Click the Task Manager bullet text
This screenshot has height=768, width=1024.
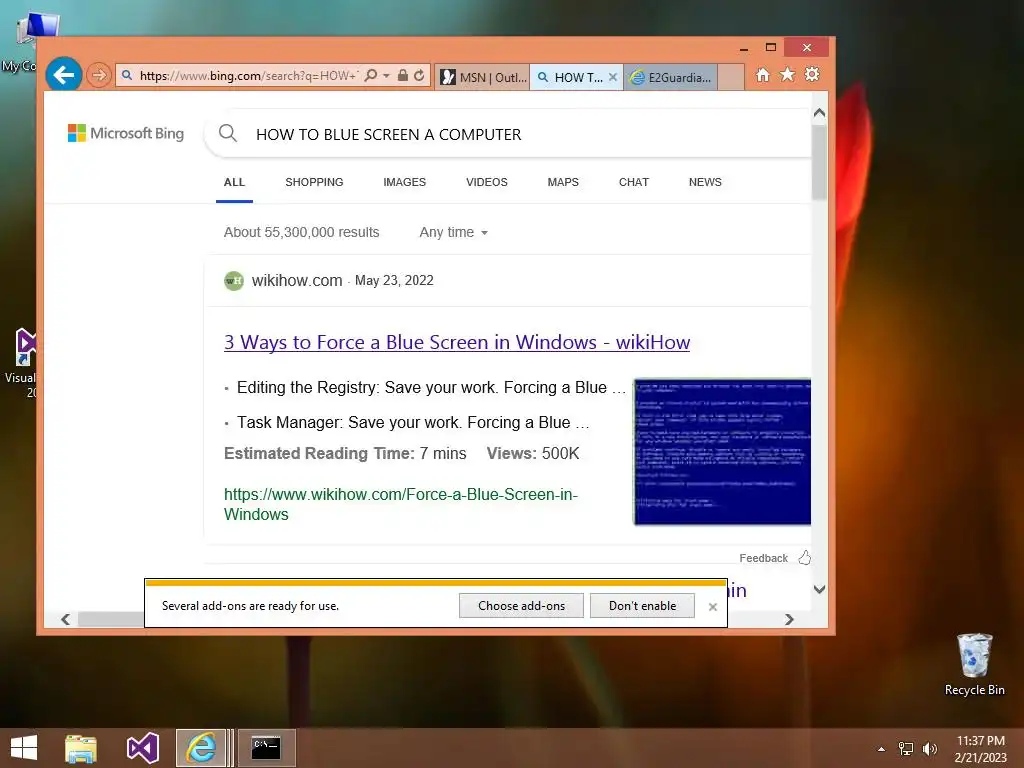(413, 423)
